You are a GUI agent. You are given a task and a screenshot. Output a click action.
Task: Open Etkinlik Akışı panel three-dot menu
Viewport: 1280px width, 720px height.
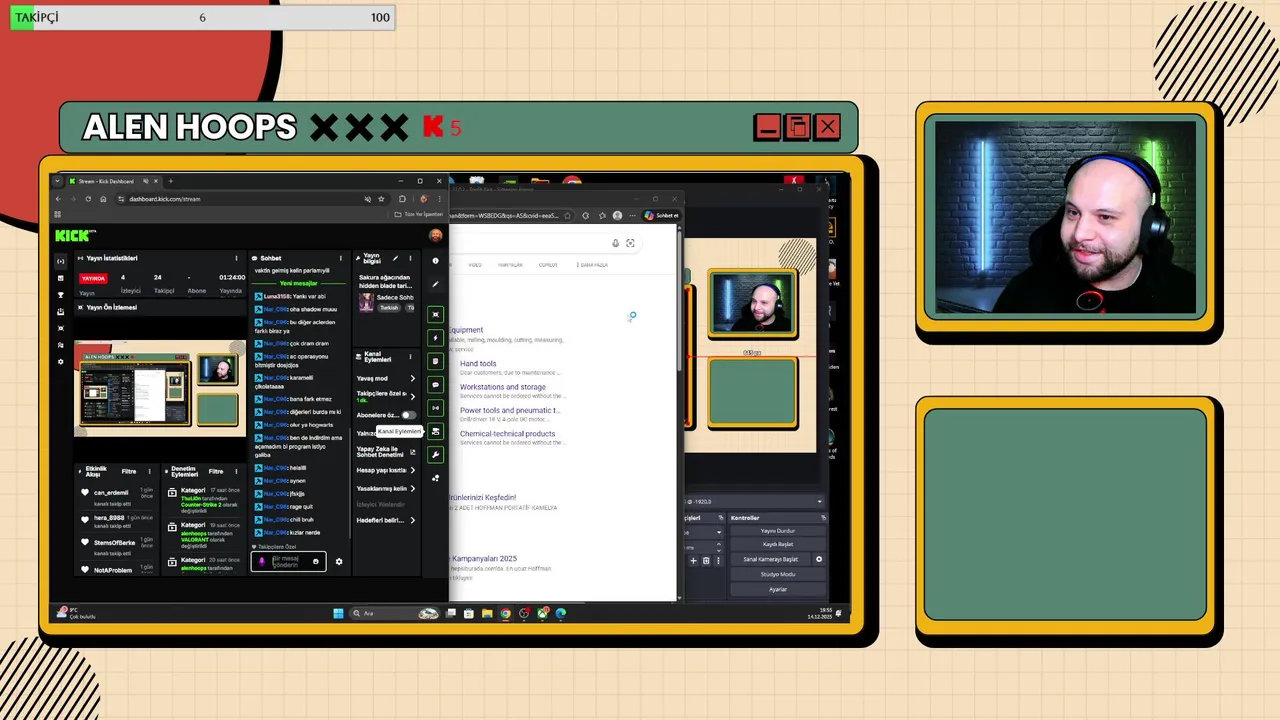point(150,471)
